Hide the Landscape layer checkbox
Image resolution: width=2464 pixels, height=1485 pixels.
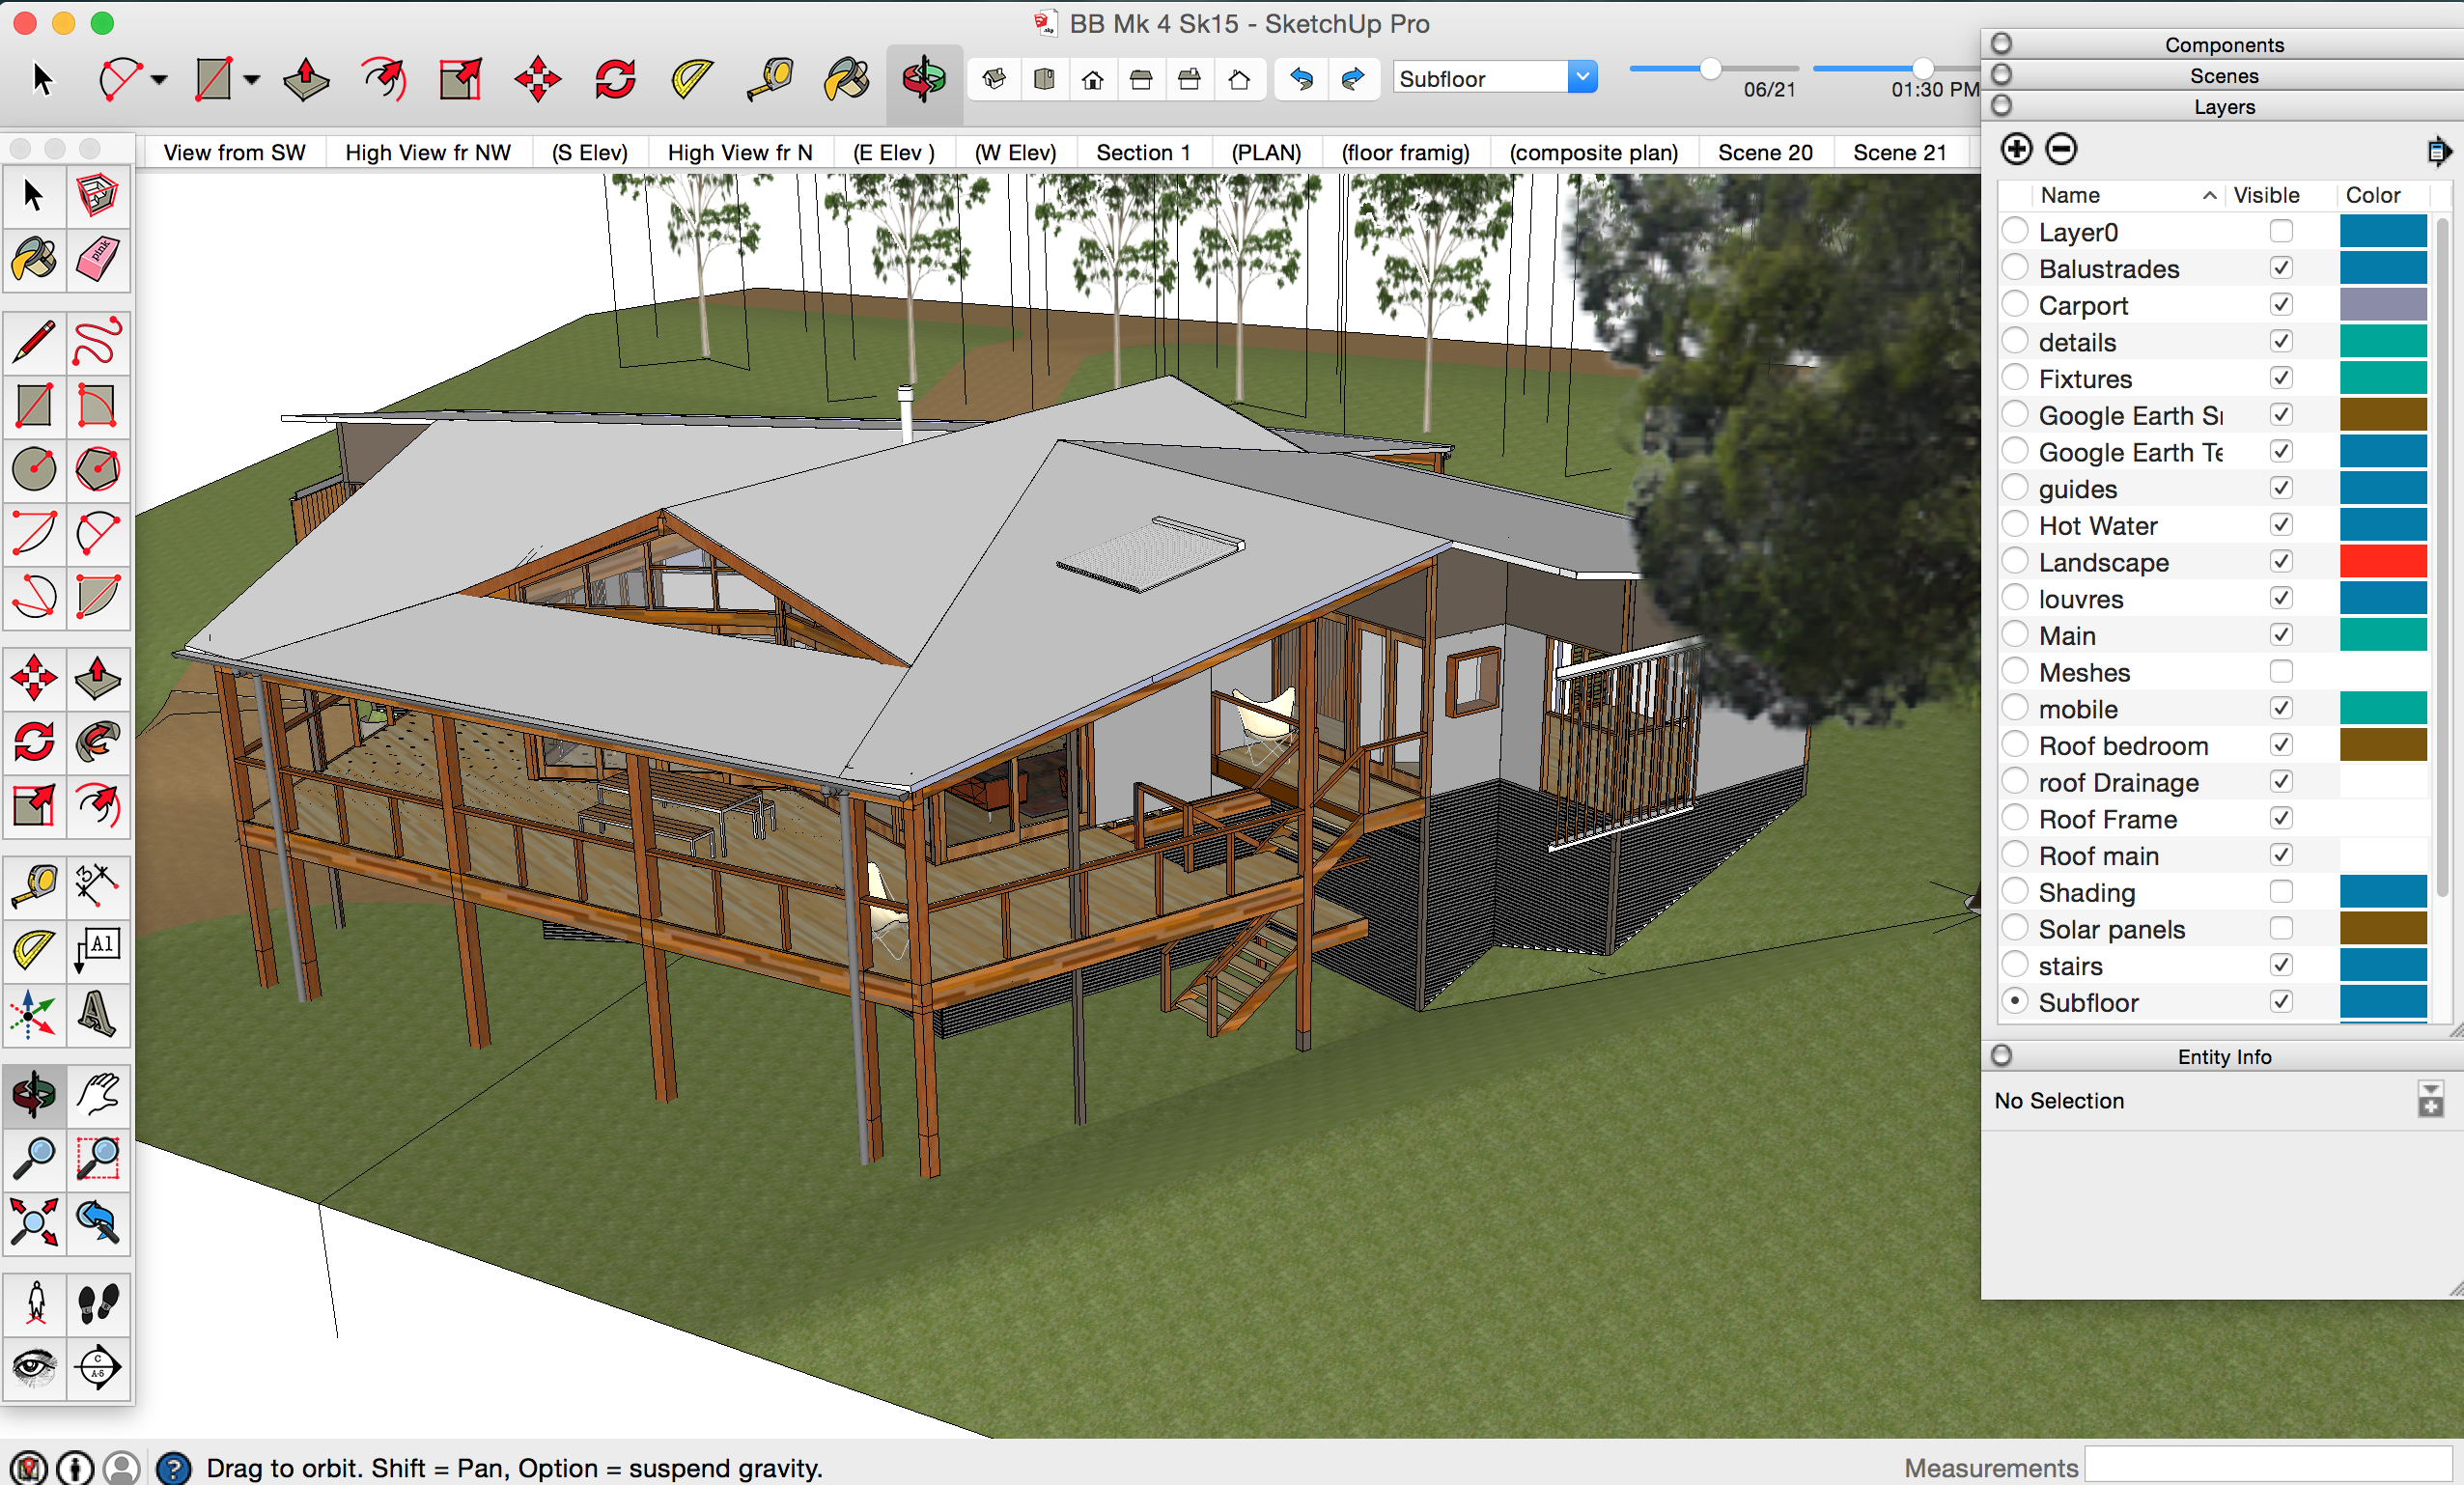point(2280,562)
